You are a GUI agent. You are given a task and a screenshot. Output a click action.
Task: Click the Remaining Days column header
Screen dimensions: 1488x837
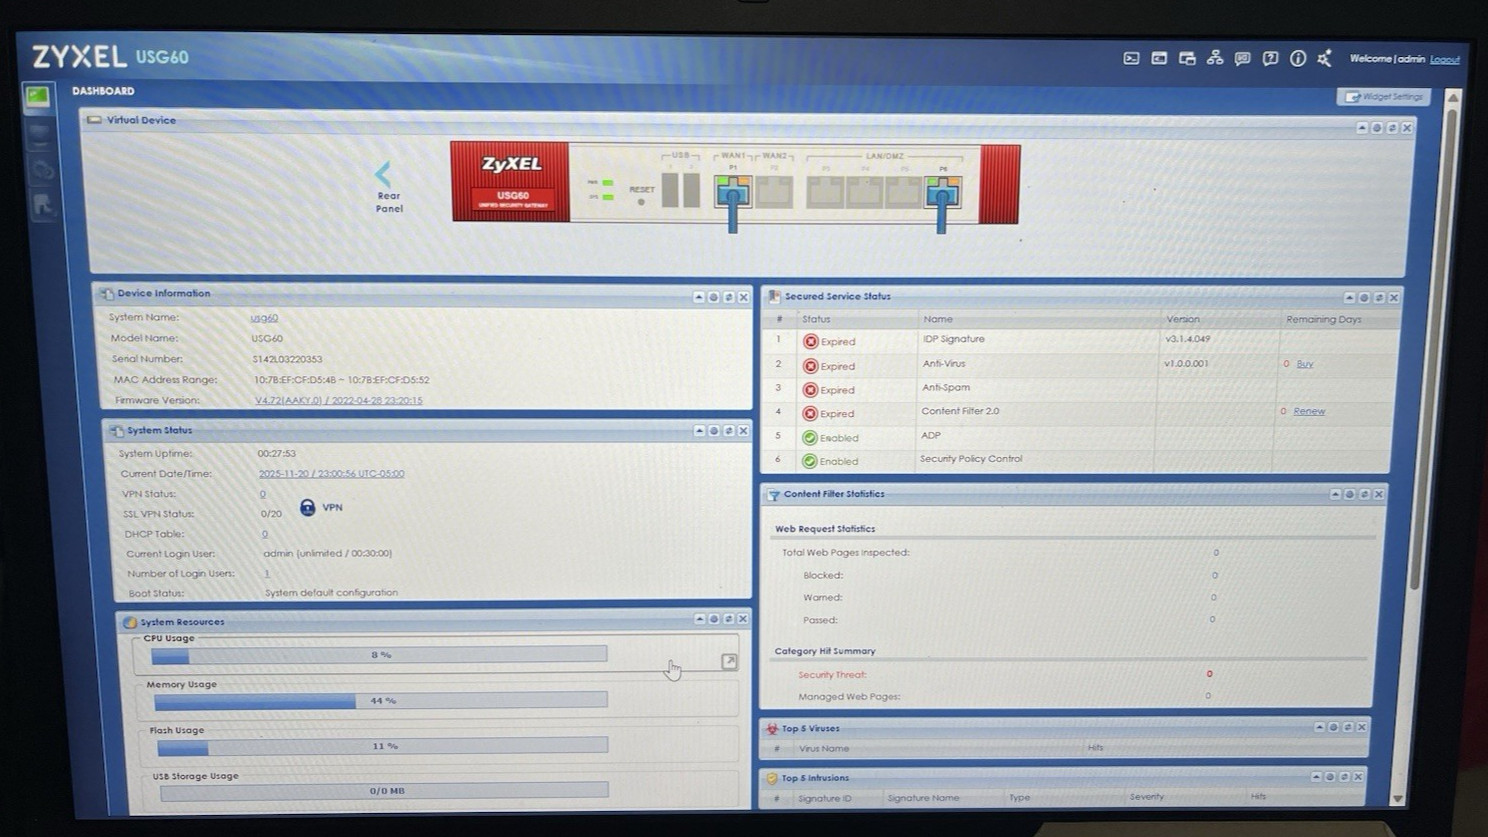click(1324, 320)
